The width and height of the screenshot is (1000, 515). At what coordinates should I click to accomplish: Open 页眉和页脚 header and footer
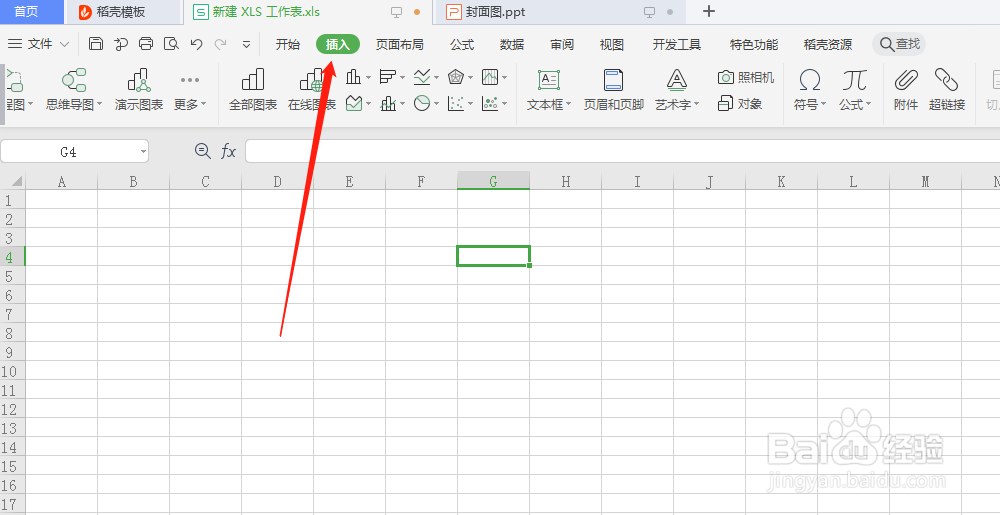614,89
